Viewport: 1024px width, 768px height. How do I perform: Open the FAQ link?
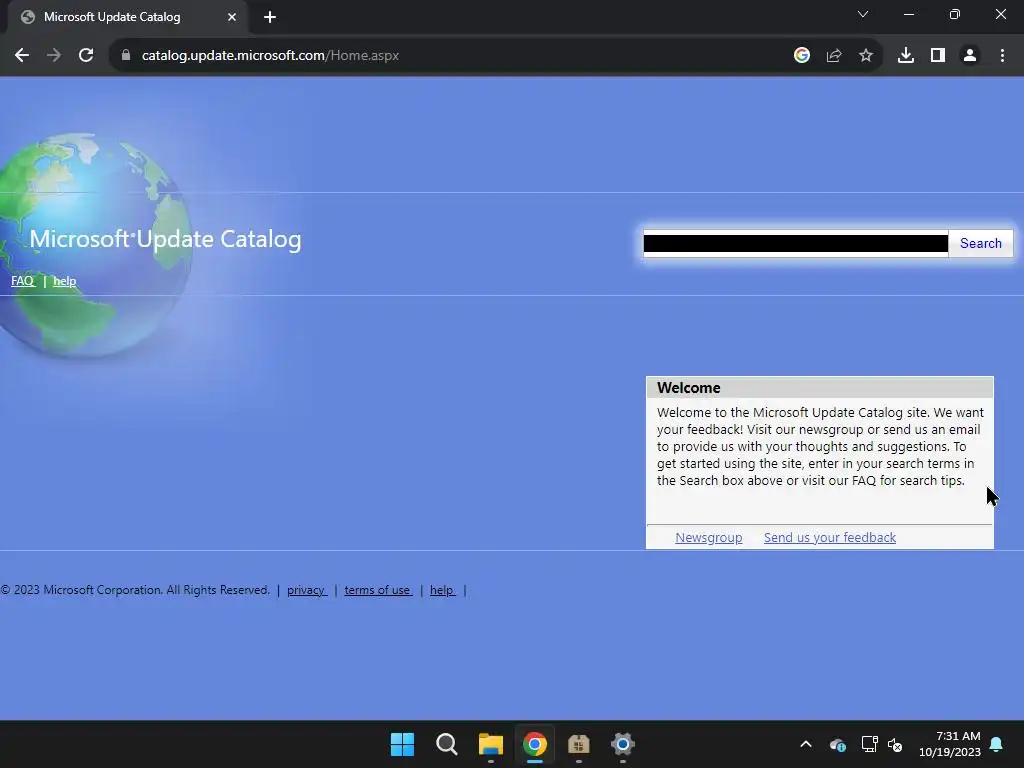(x=23, y=281)
